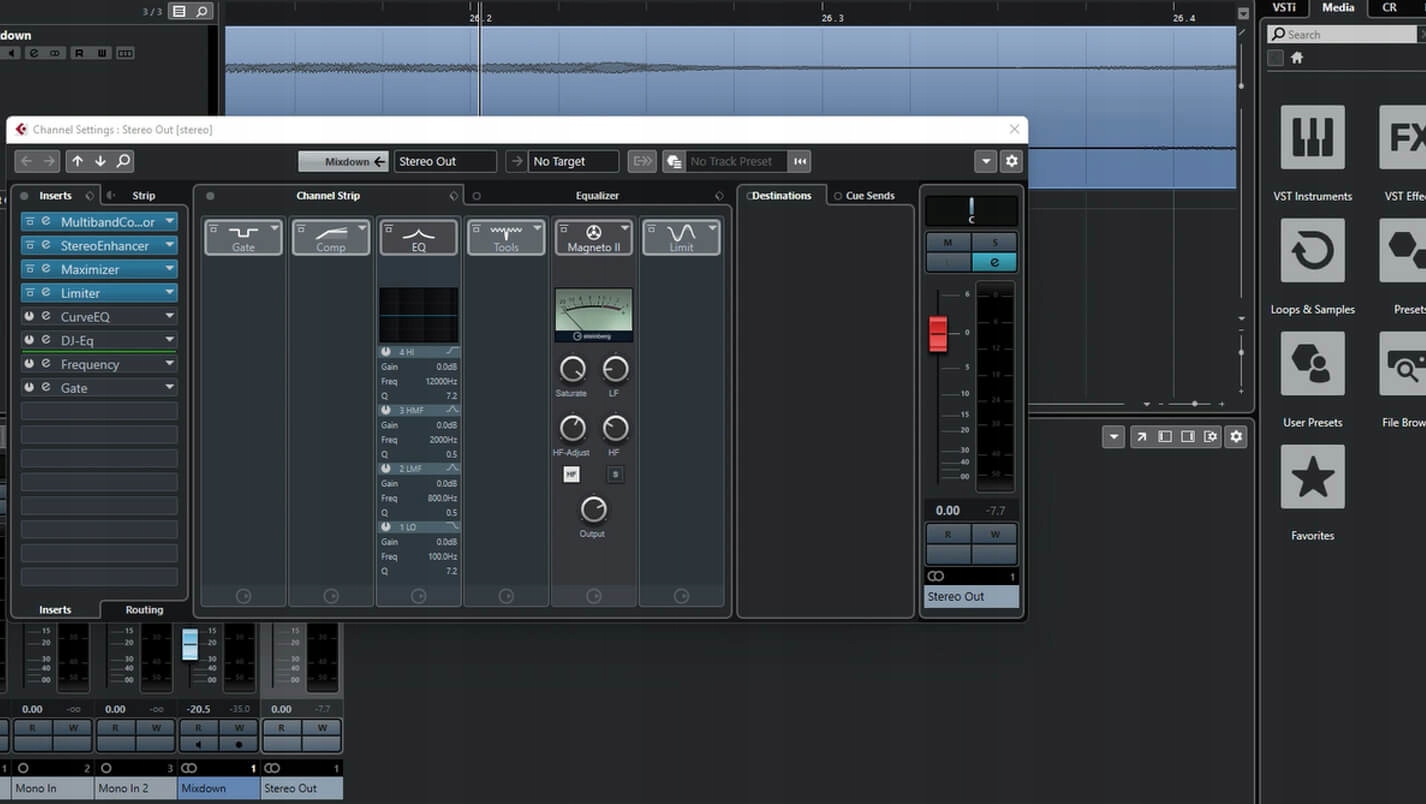Toggle the 4 HI EQ band on
The image size is (1426, 804).
pyautogui.click(x=386, y=352)
